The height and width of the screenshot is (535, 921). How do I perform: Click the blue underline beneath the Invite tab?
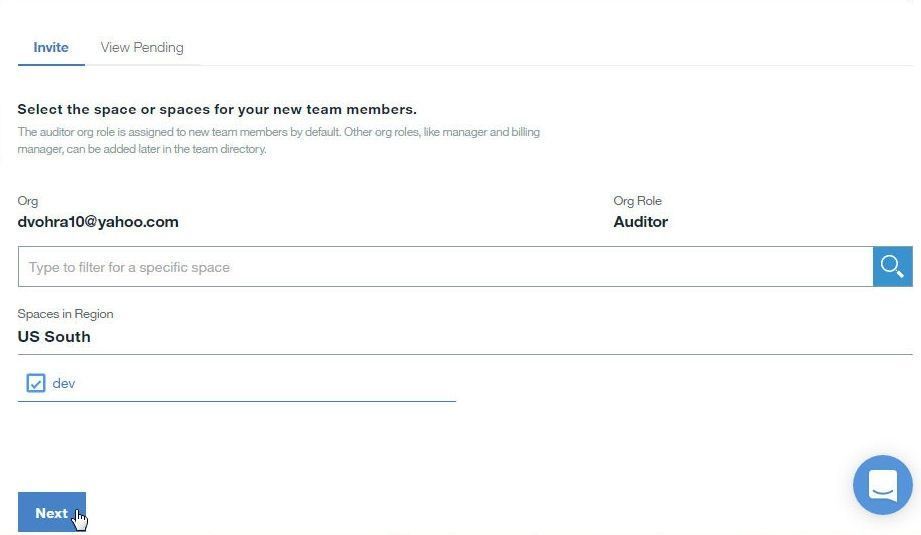(51, 64)
